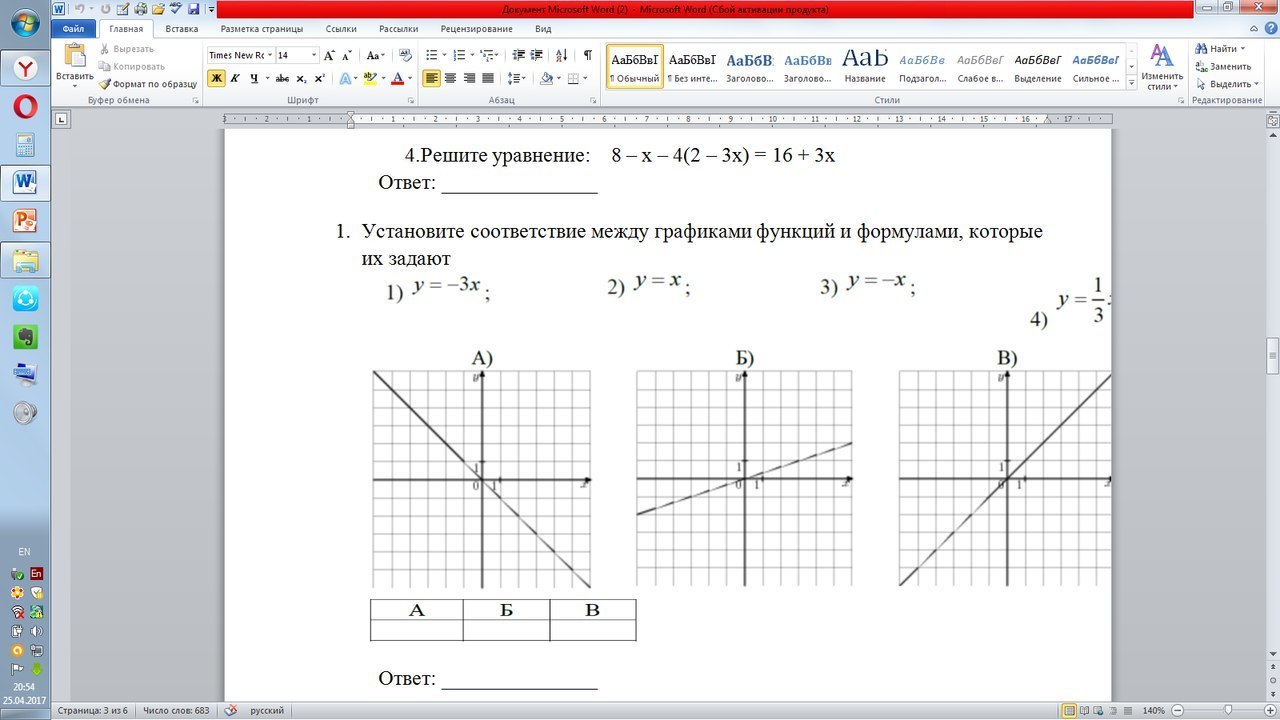Screen dimensions: 1280x720
Task: Toggle bold formatting Ж
Action: click(x=217, y=78)
